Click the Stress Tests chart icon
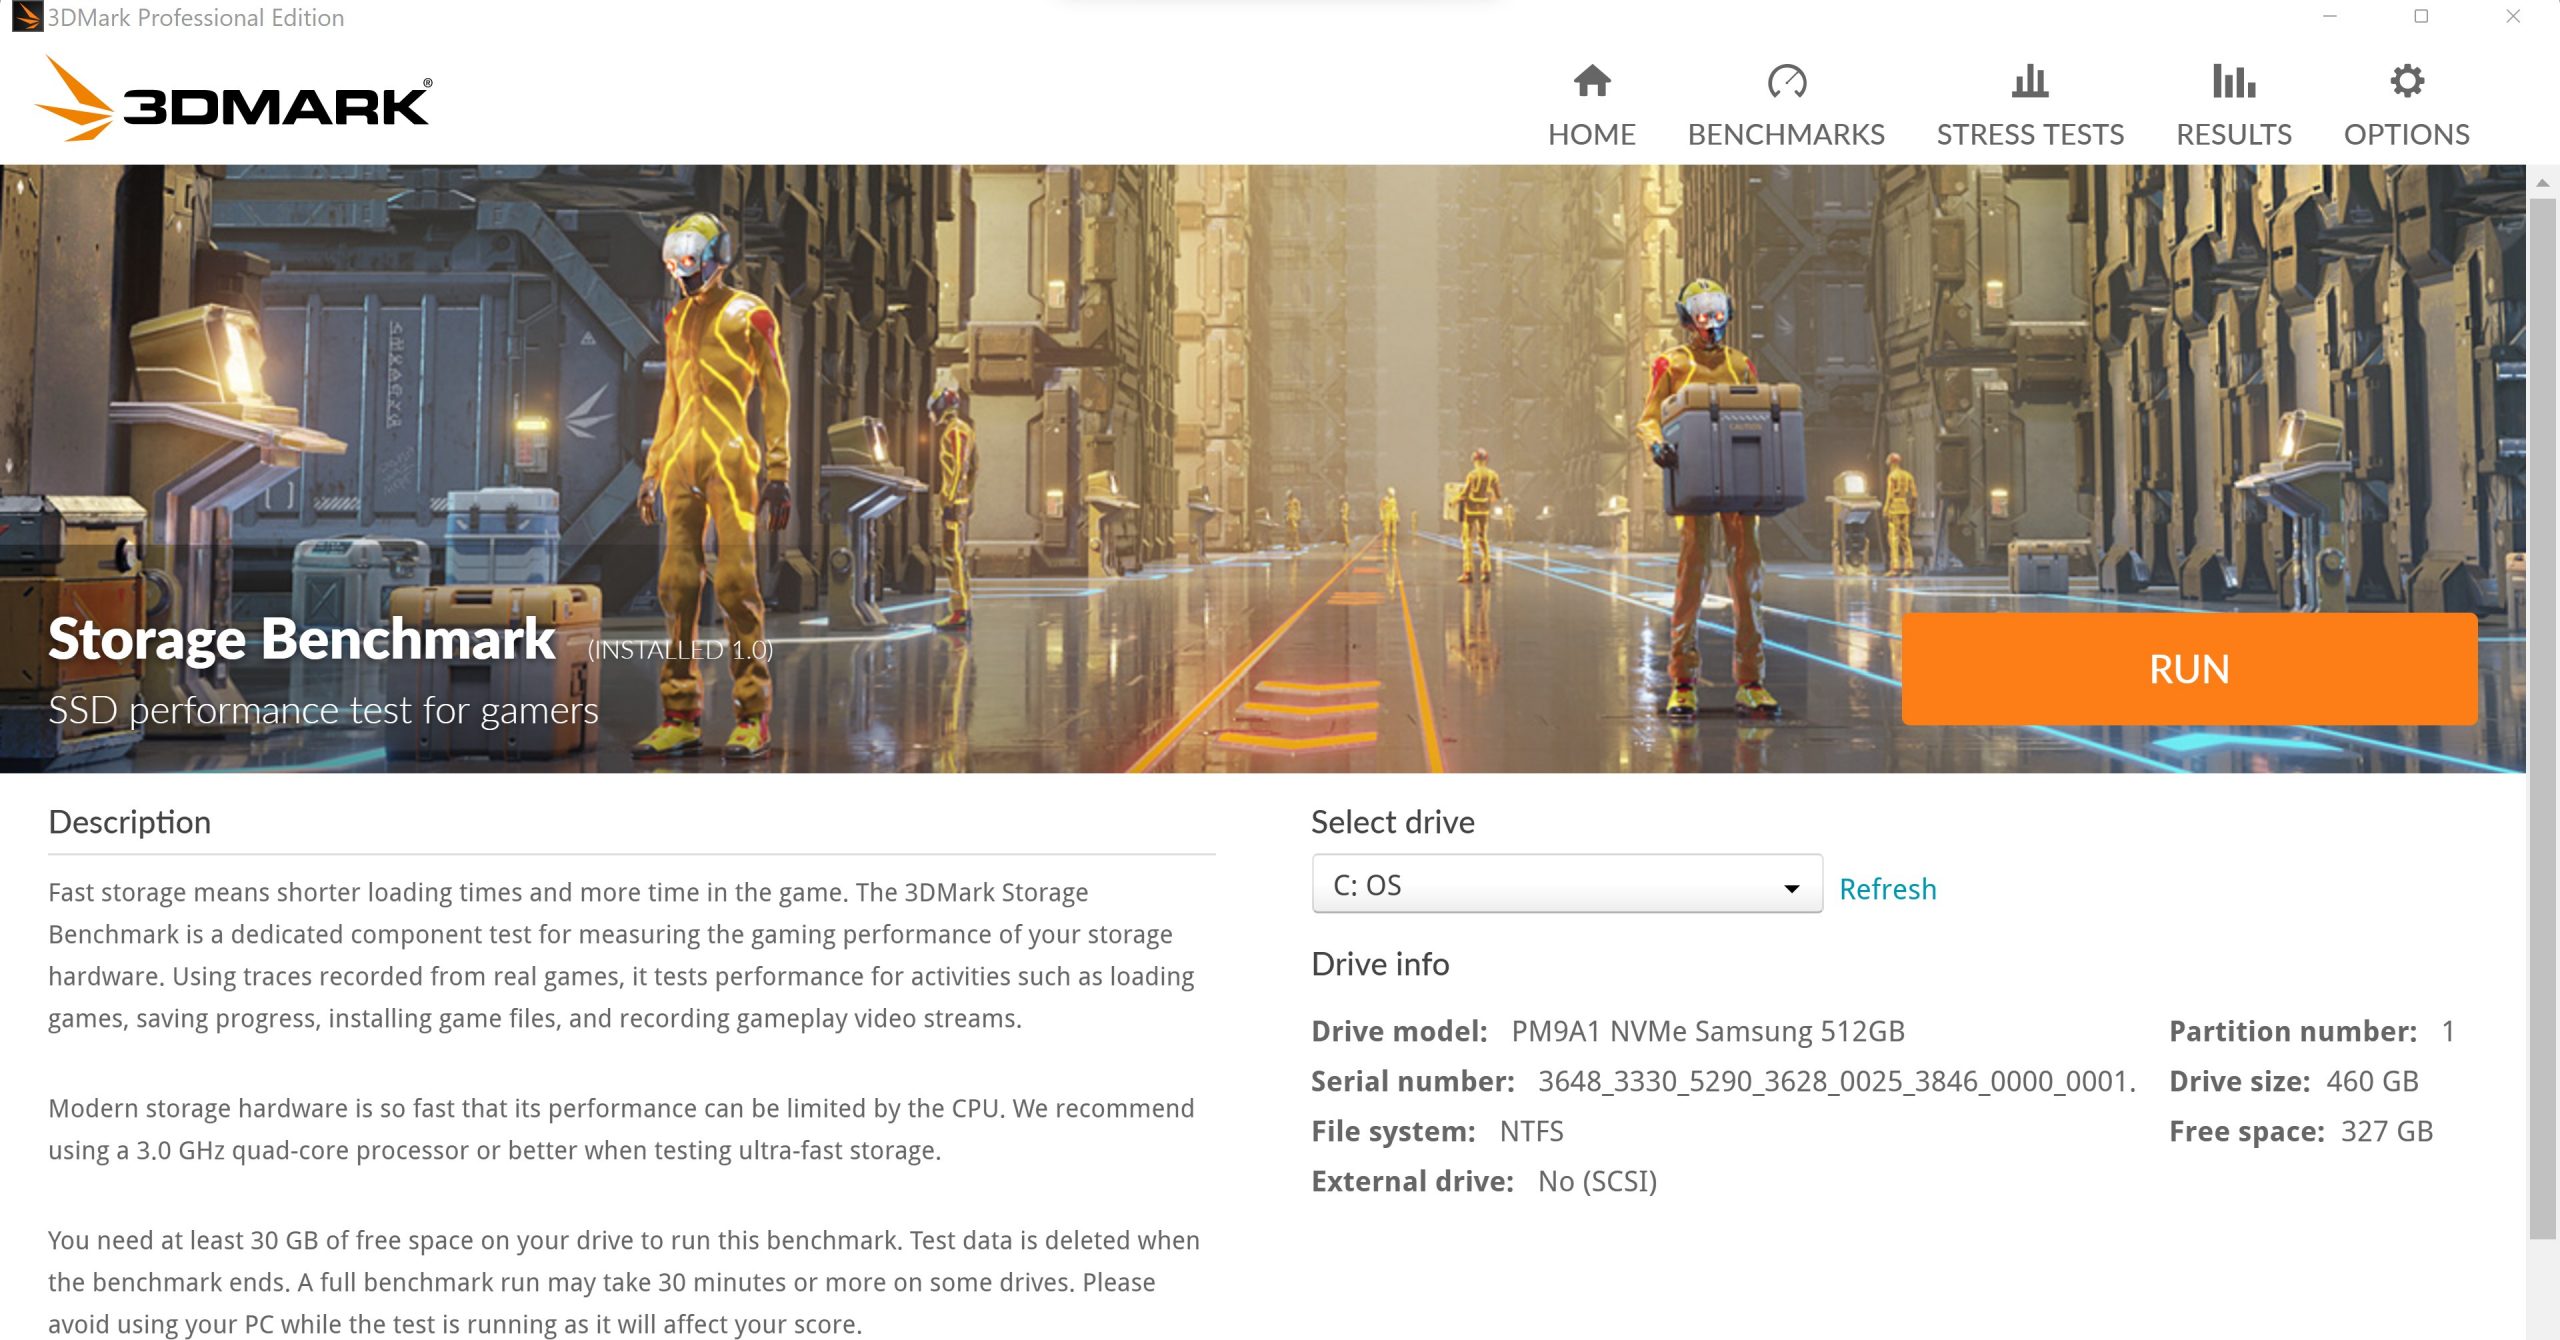Image resolution: width=2560 pixels, height=1340 pixels. (2030, 81)
